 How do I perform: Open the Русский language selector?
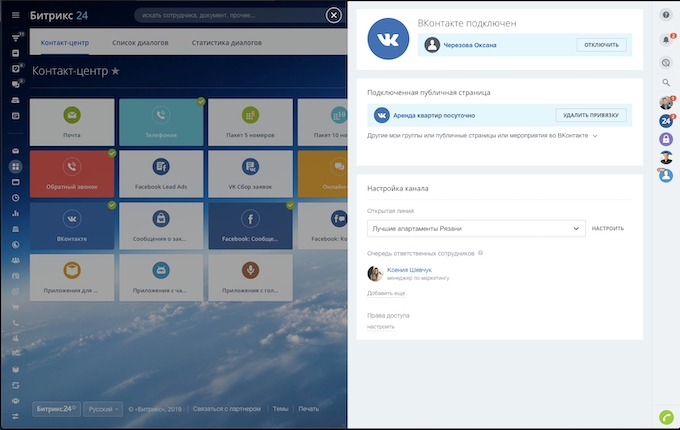[104, 409]
